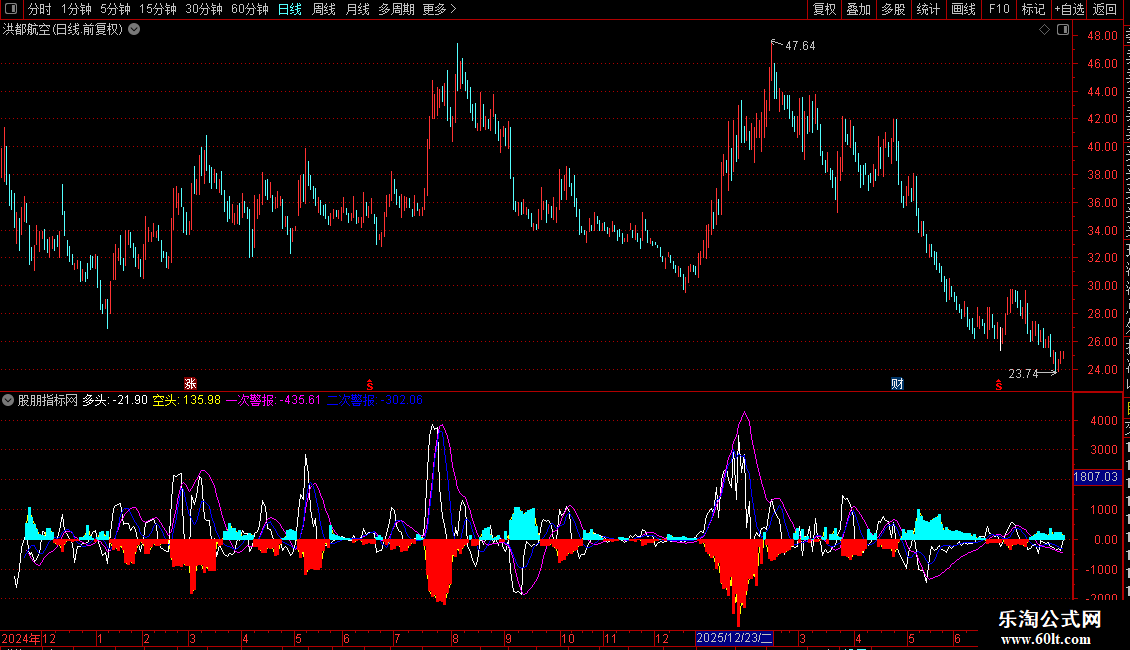Open F10 company info

[999, 9]
